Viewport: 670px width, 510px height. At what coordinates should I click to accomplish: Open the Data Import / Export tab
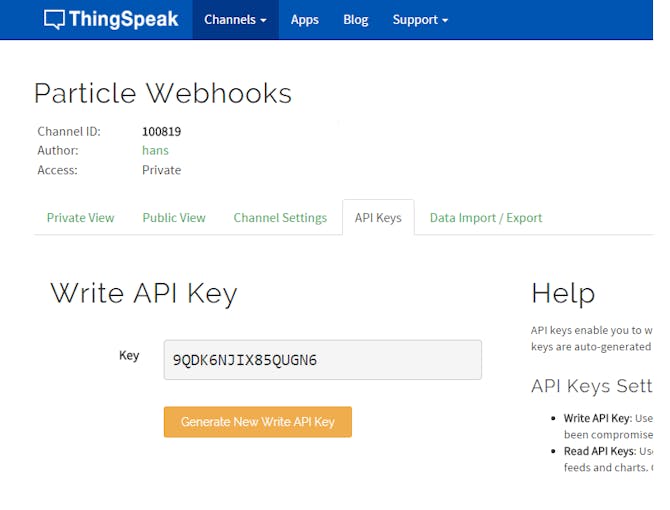tap(486, 218)
